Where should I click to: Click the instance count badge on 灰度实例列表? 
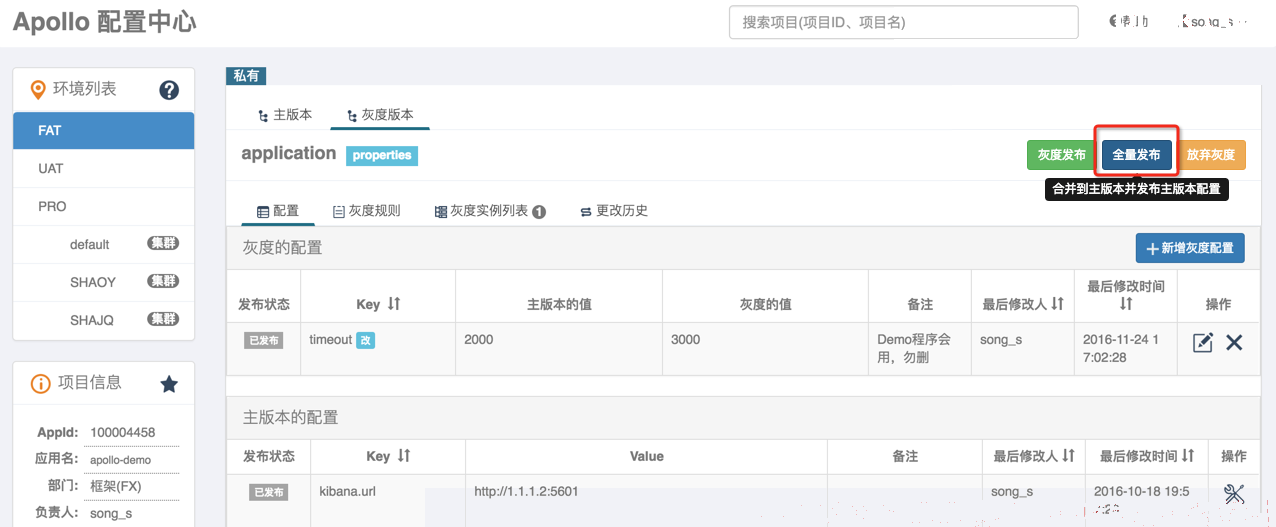point(539,211)
